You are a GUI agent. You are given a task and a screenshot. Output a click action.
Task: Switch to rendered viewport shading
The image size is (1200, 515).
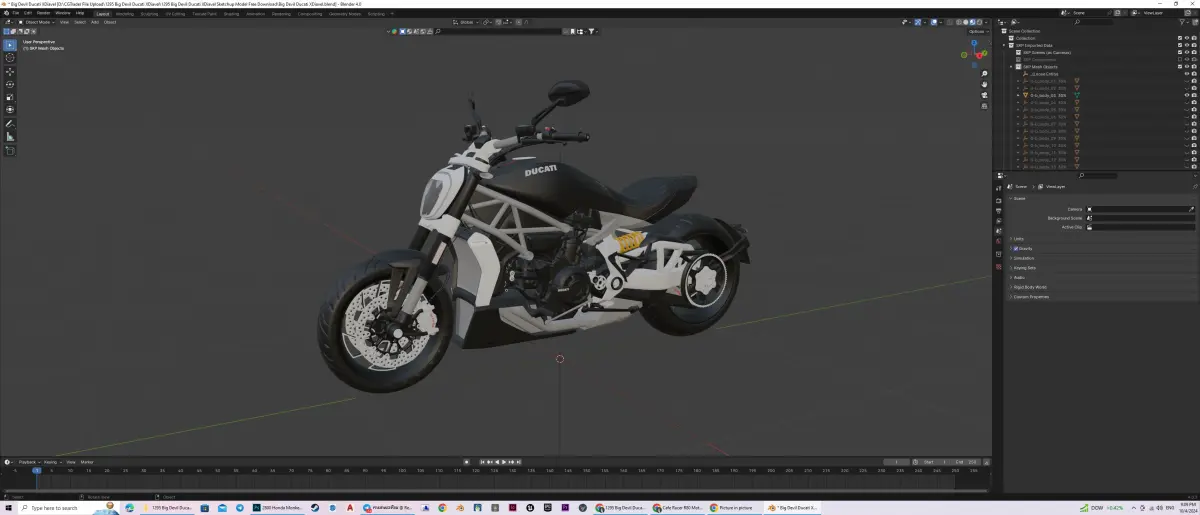978,21
